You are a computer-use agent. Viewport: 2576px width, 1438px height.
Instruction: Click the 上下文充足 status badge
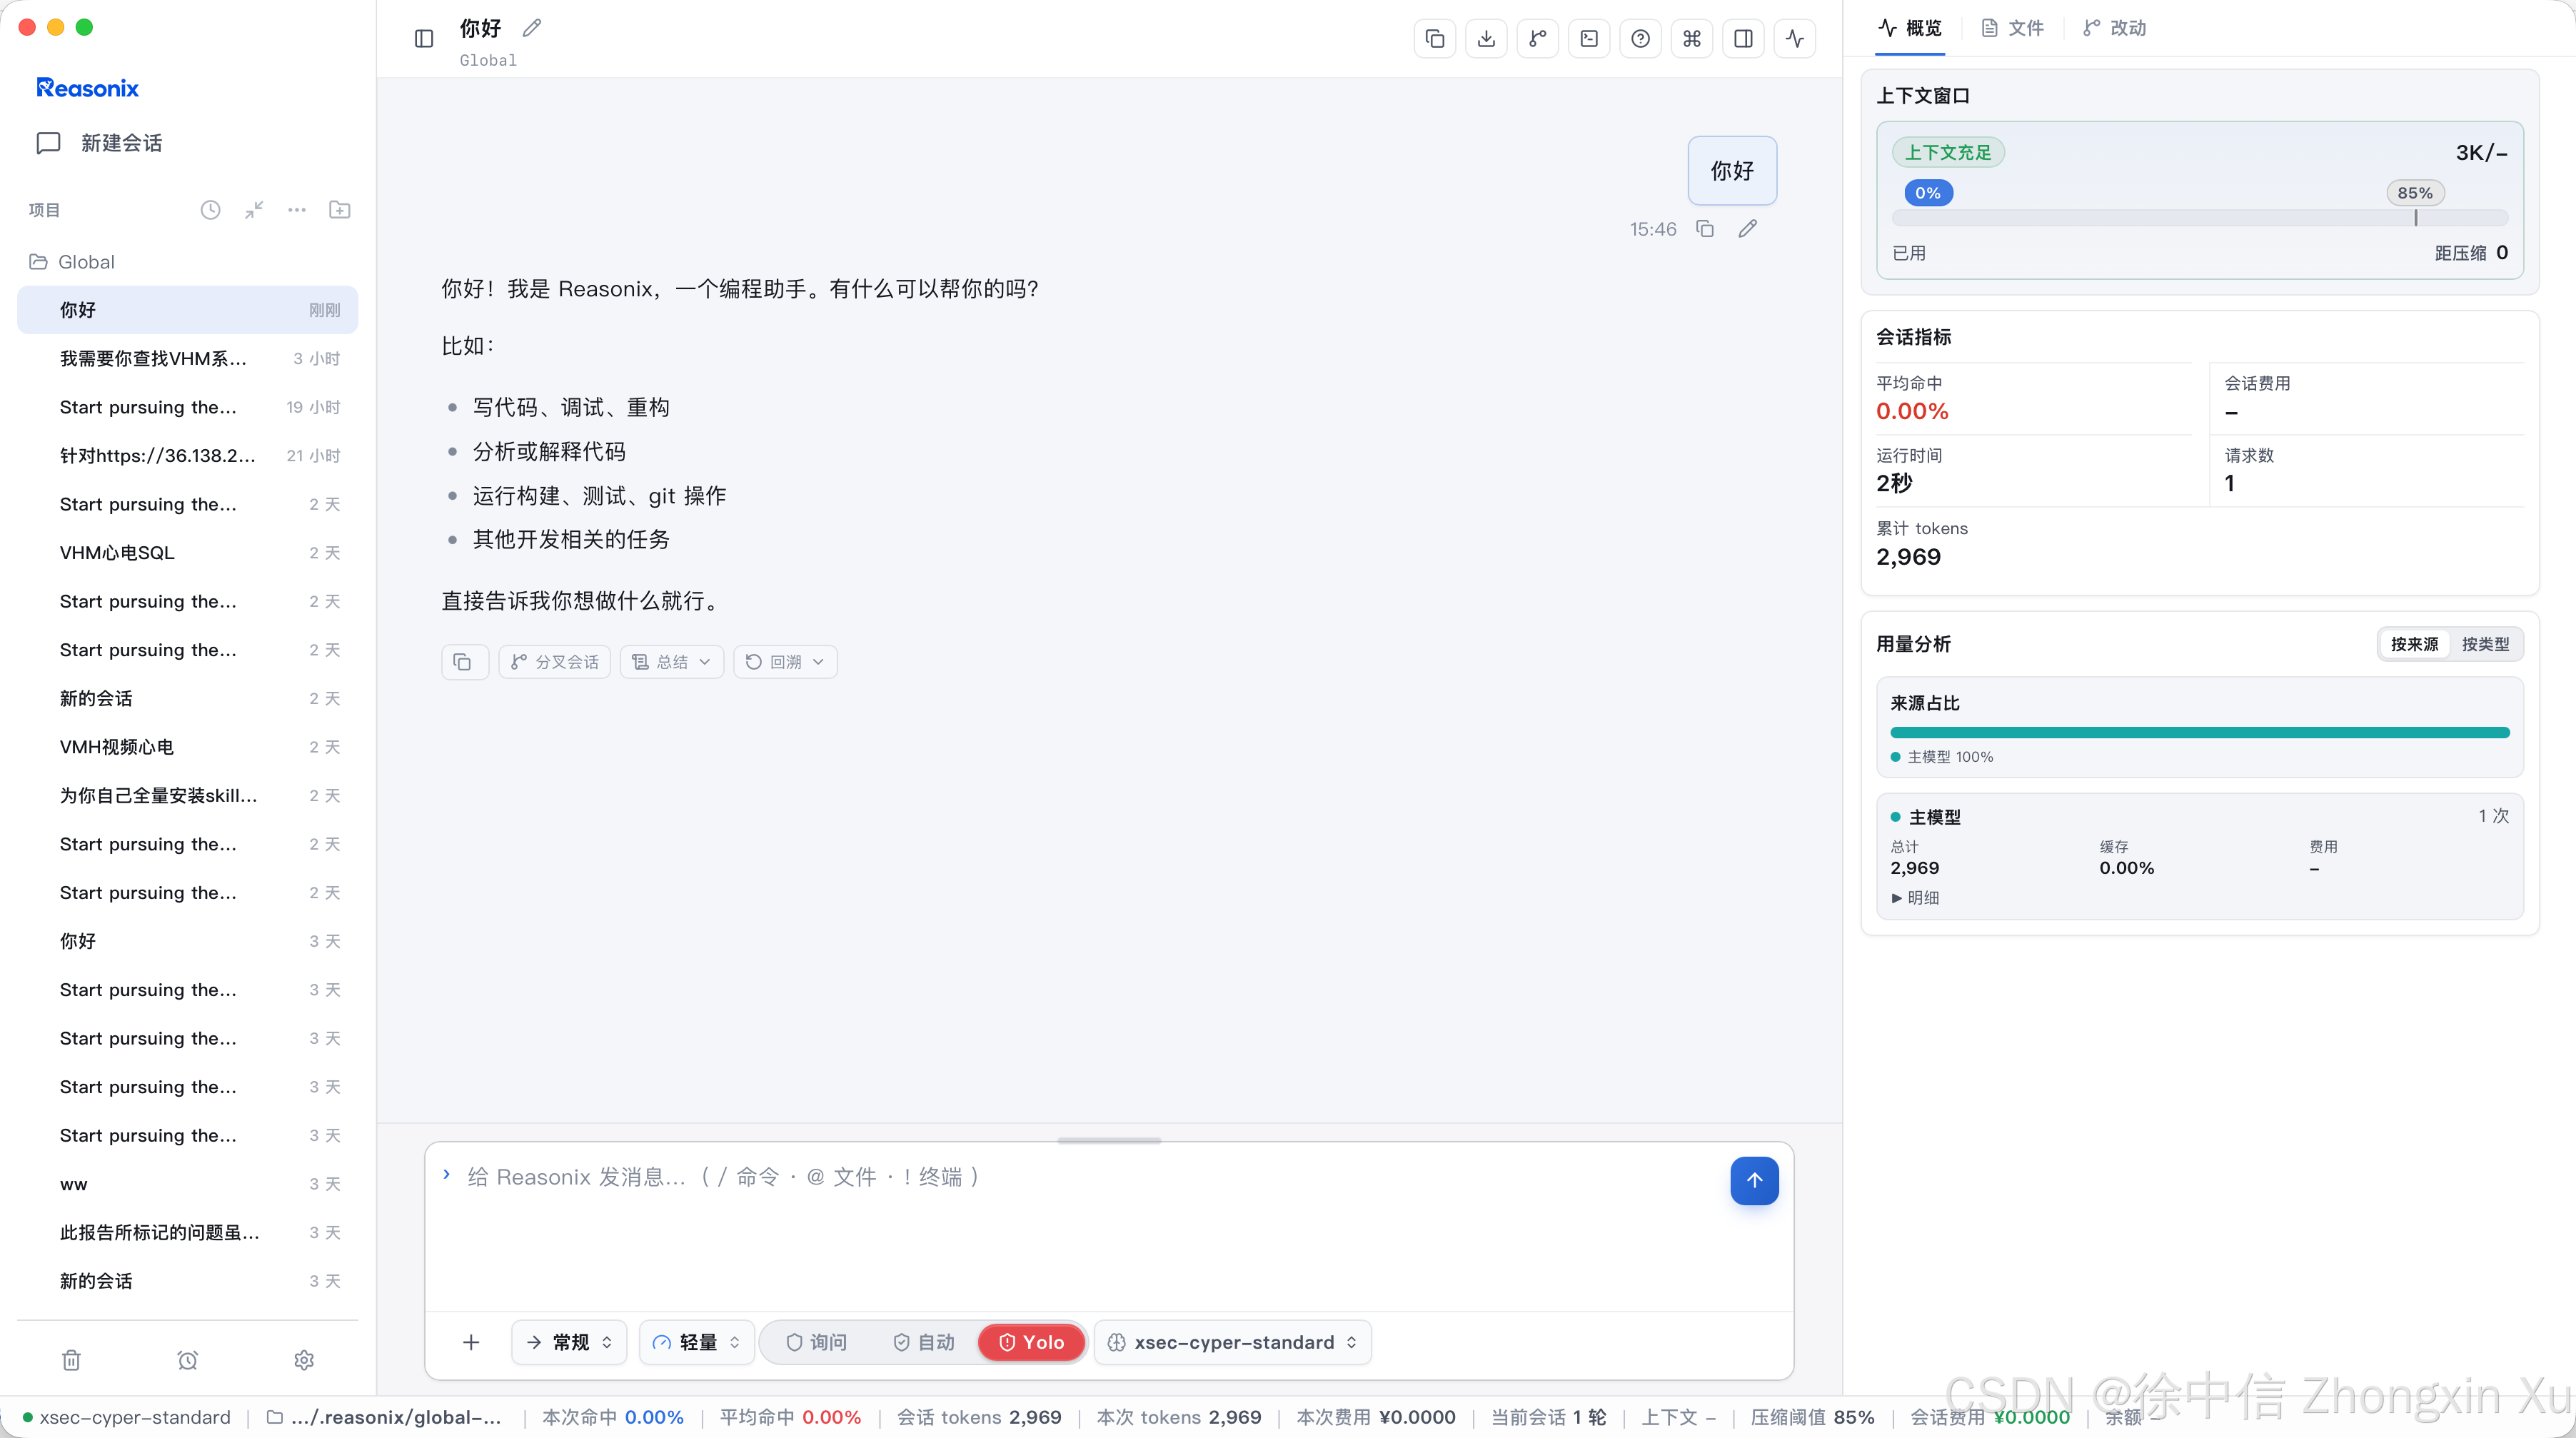[x=1948, y=152]
